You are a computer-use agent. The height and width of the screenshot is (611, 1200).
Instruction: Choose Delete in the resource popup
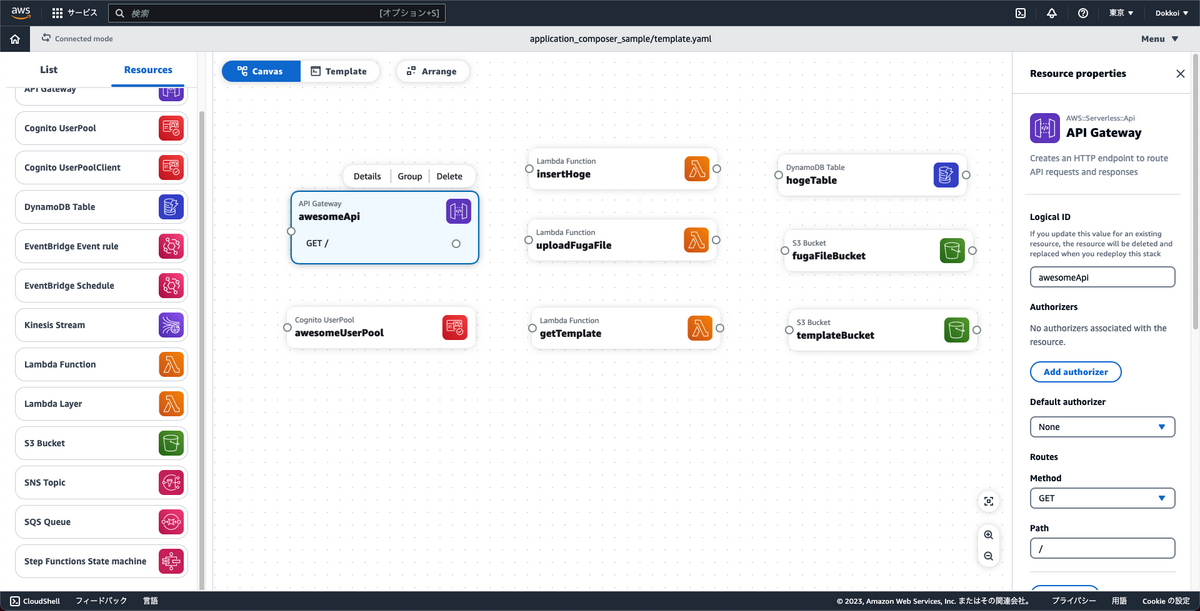pos(450,176)
